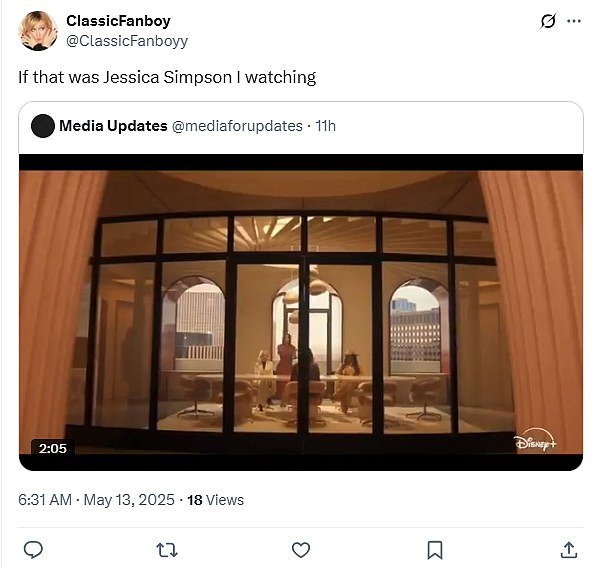Like the tweet with the heart icon
Screen dimensions: 600x568
[301, 550]
